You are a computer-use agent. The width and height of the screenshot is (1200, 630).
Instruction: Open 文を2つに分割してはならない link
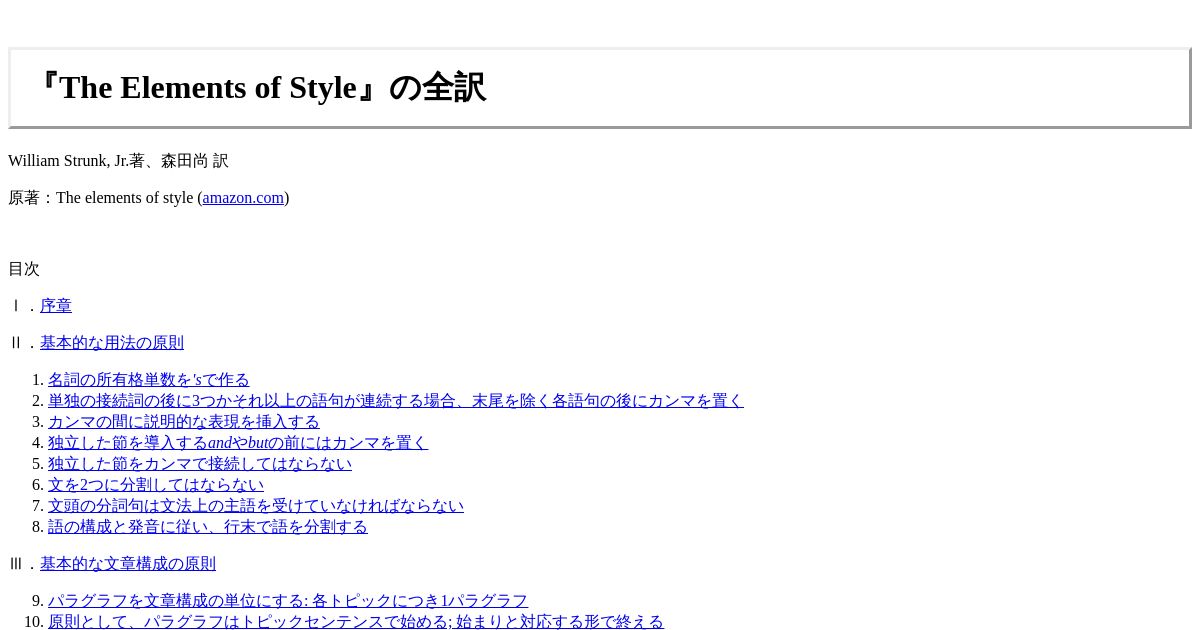click(x=156, y=485)
